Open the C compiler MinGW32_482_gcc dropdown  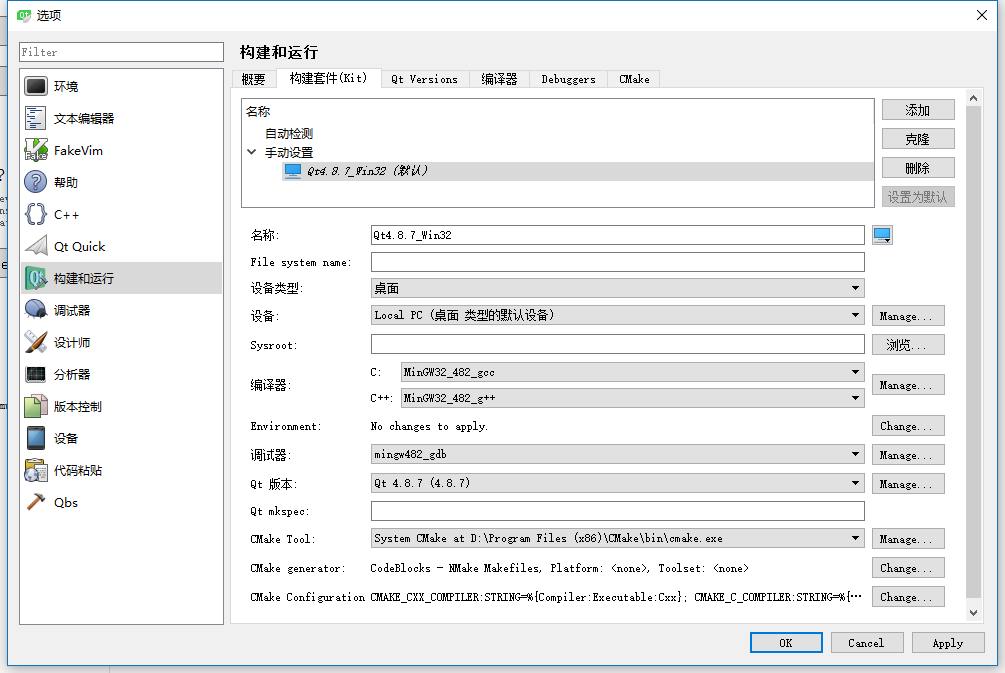(x=633, y=372)
